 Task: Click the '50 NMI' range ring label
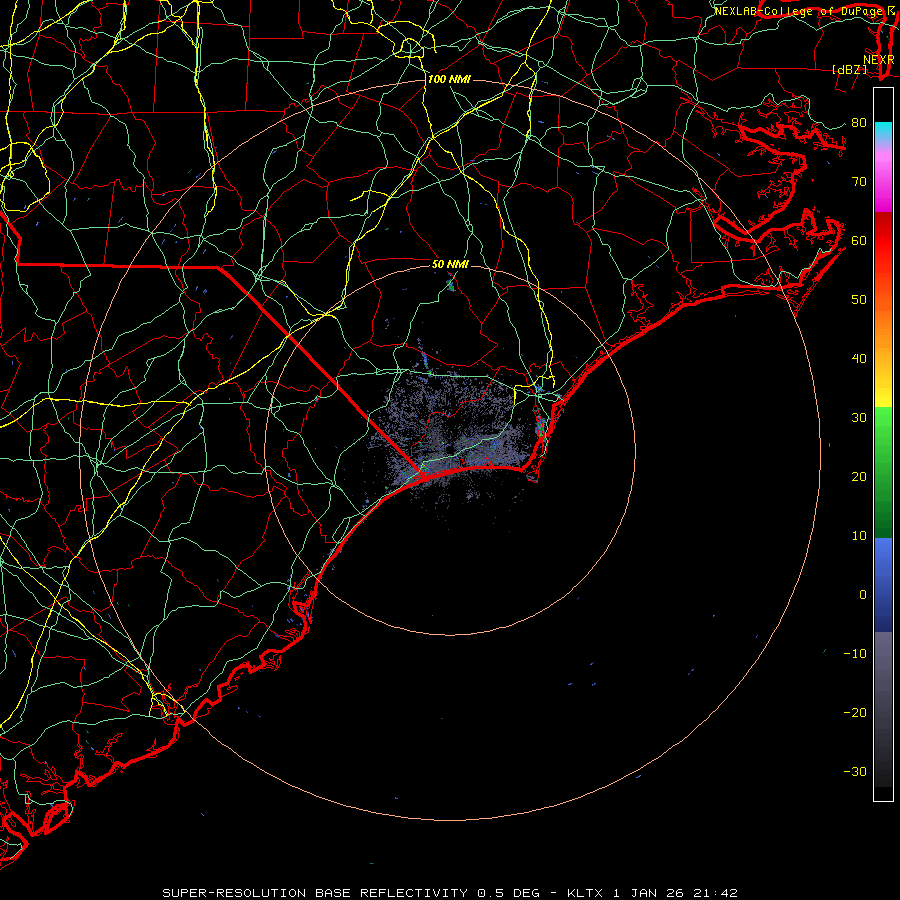pos(450,264)
